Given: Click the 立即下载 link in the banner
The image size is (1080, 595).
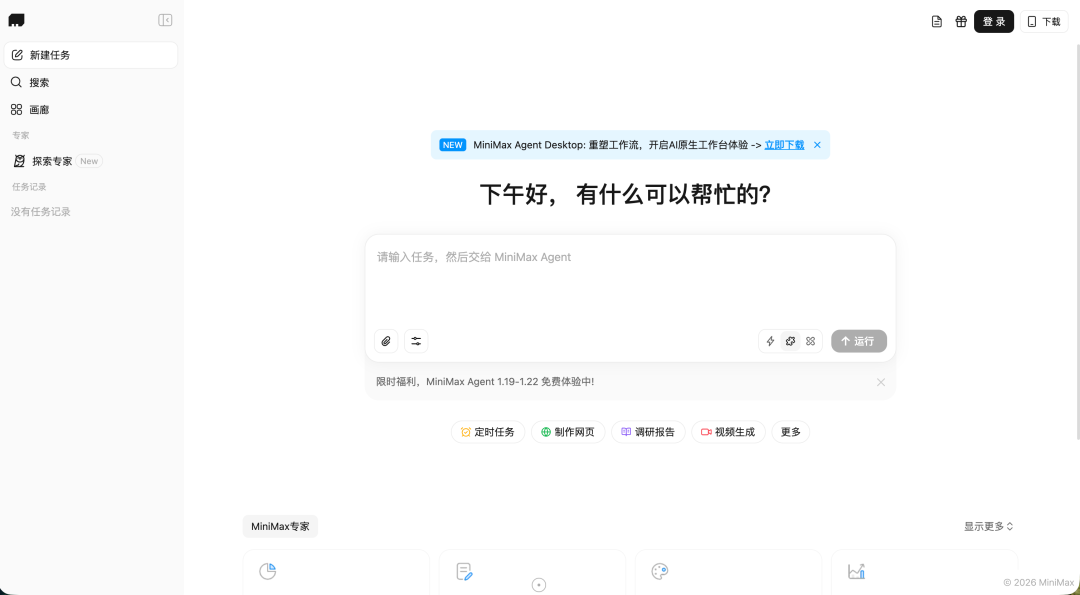Looking at the screenshot, I should pos(784,144).
